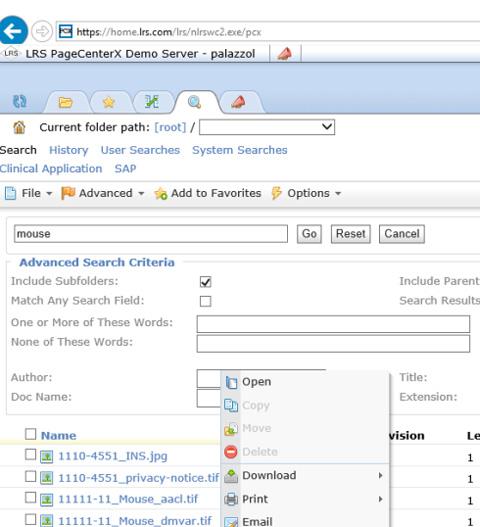This screenshot has height=527, width=480.
Task: Choose Print in the context menu
Action: point(305,499)
